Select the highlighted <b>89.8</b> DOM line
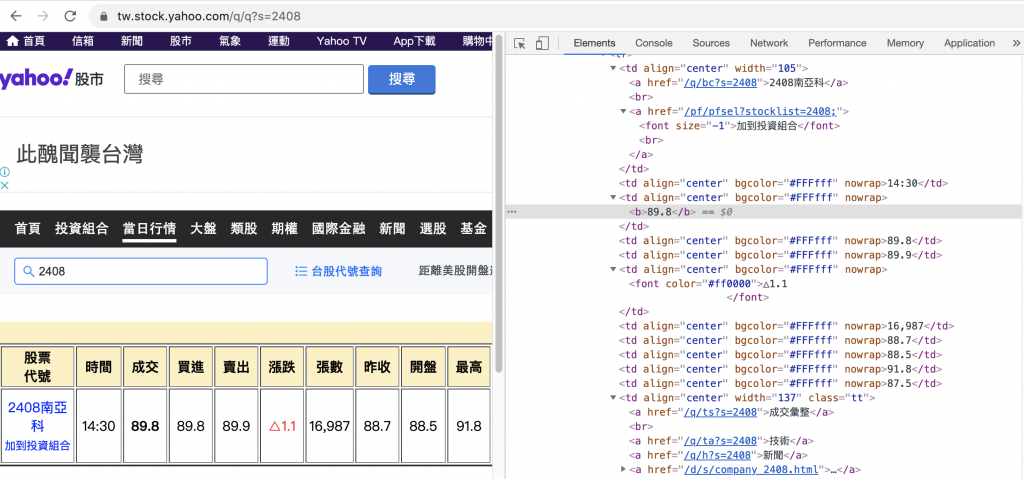Screen dimensions: 1024x479 [x=764, y=212]
